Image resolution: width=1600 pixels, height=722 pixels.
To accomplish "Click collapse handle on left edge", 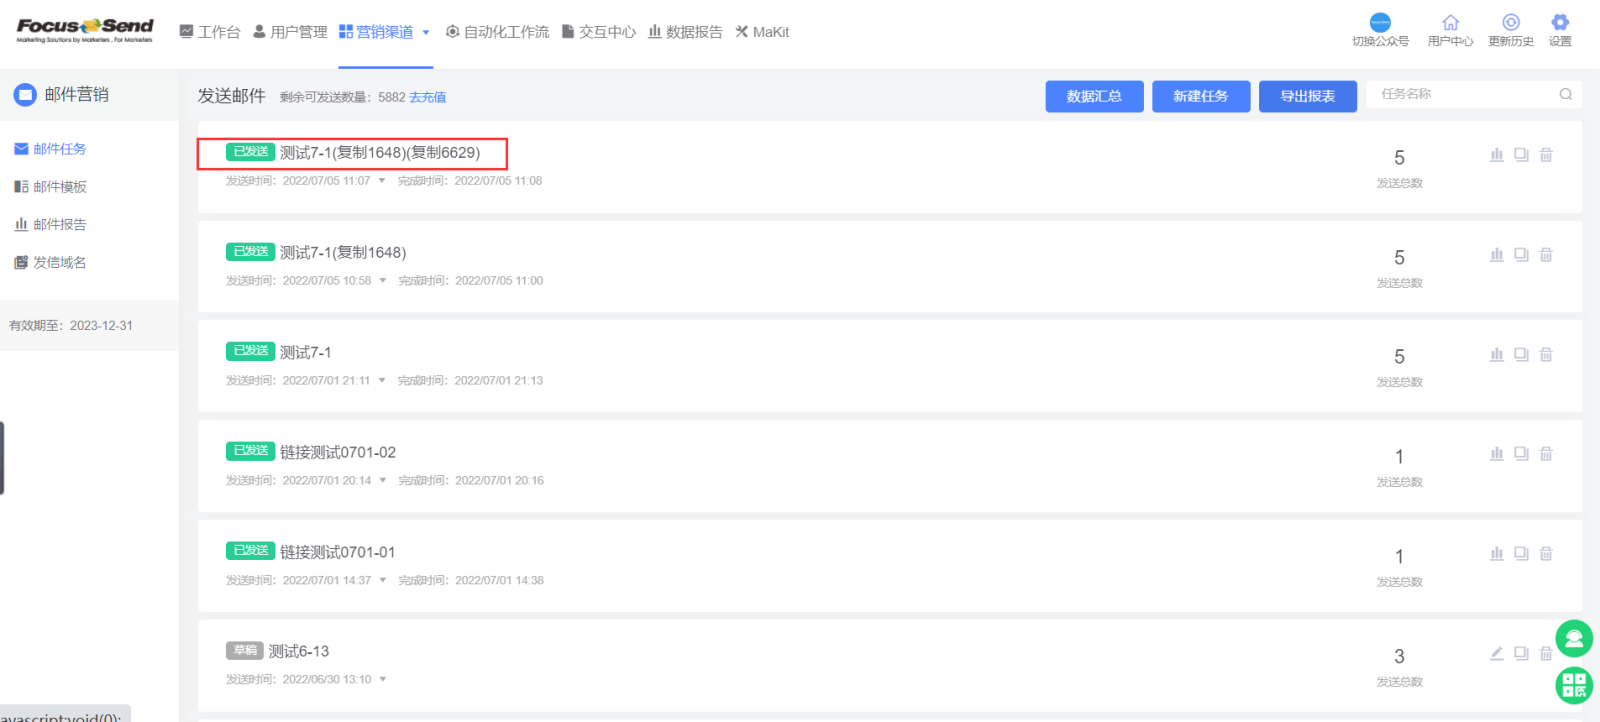I will (x=2, y=458).
